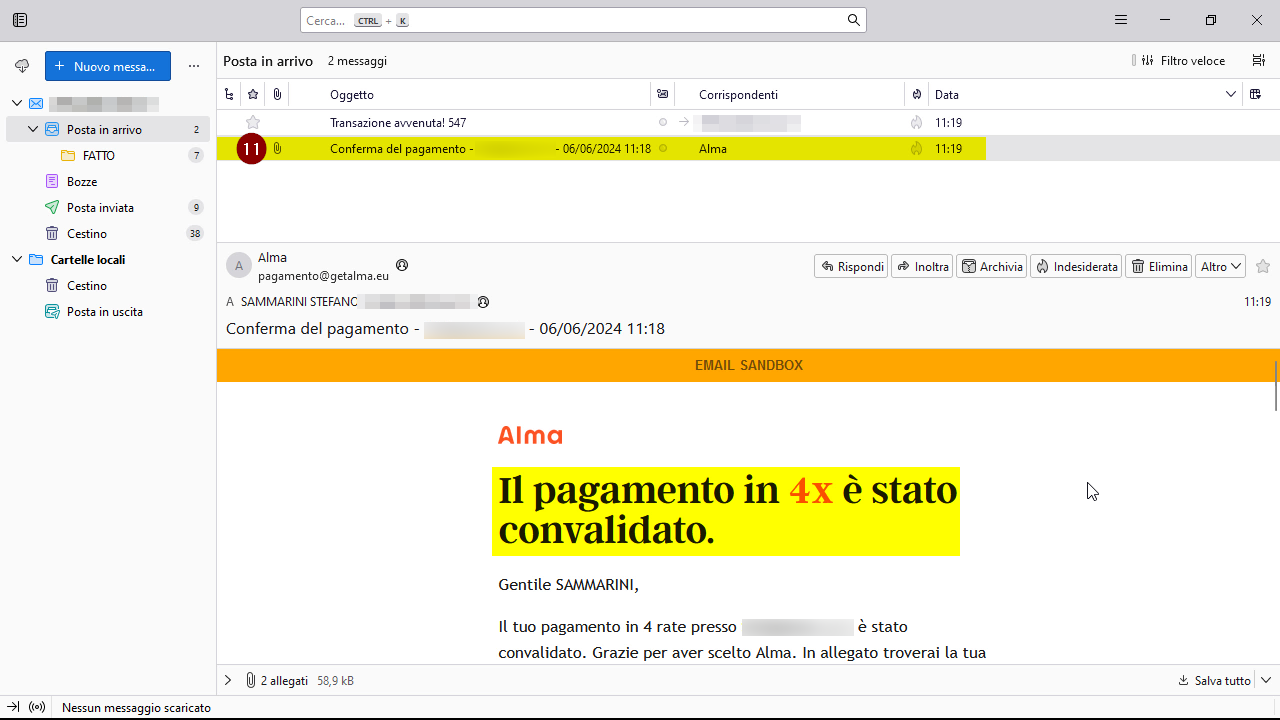Screen dimensions: 1280x720
Task: Click the offline status icon
Action: (x=37, y=707)
